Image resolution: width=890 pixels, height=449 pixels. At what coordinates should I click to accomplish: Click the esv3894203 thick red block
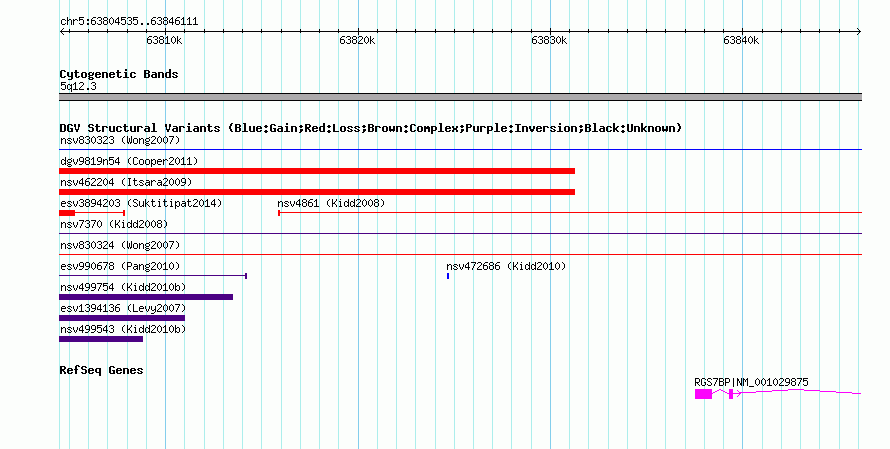coord(67,213)
